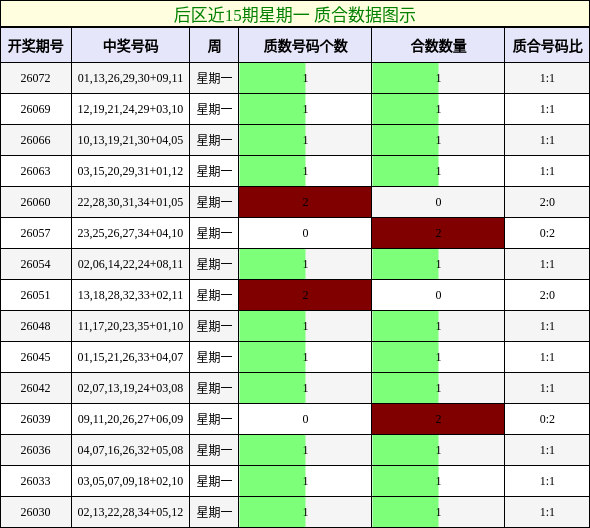Image resolution: width=590 pixels, height=528 pixels.
Task: Click dark red prime count bar for 26060
Action: (305, 202)
